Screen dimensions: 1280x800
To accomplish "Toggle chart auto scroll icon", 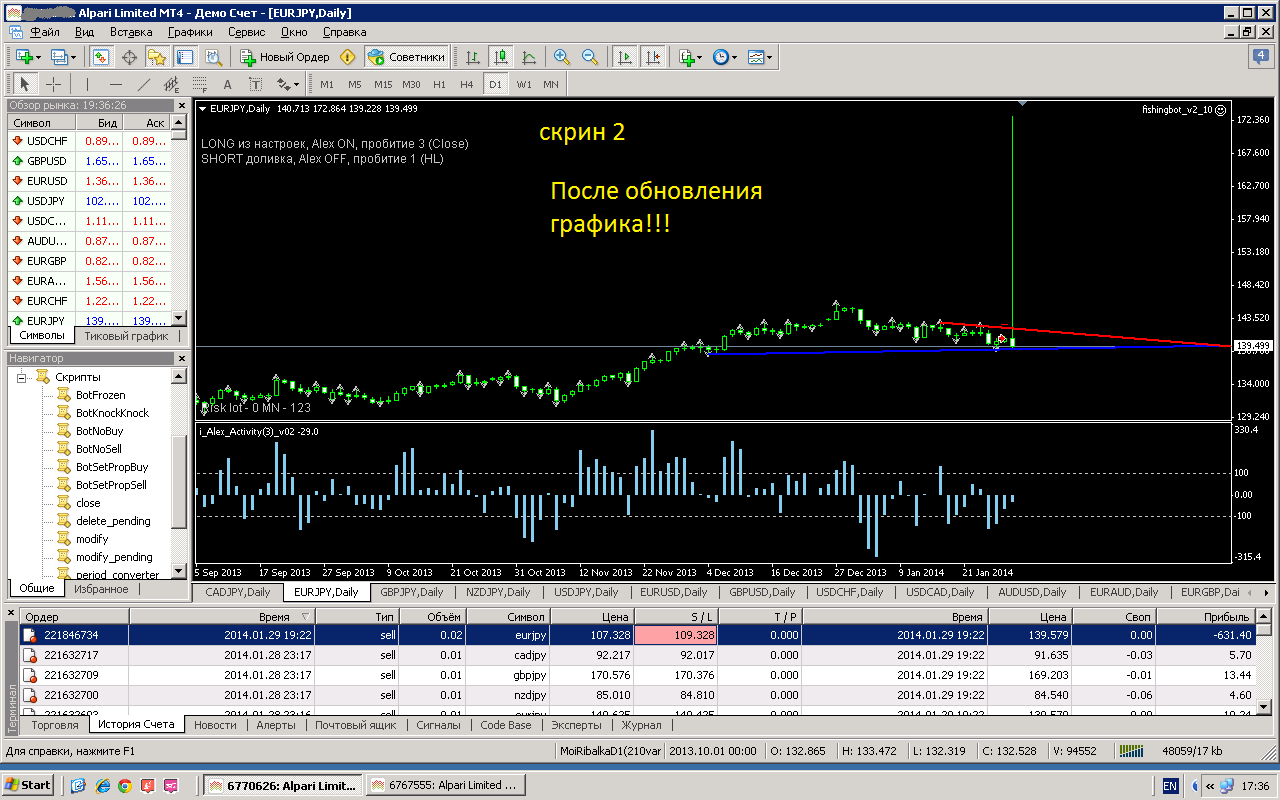I will (625, 57).
